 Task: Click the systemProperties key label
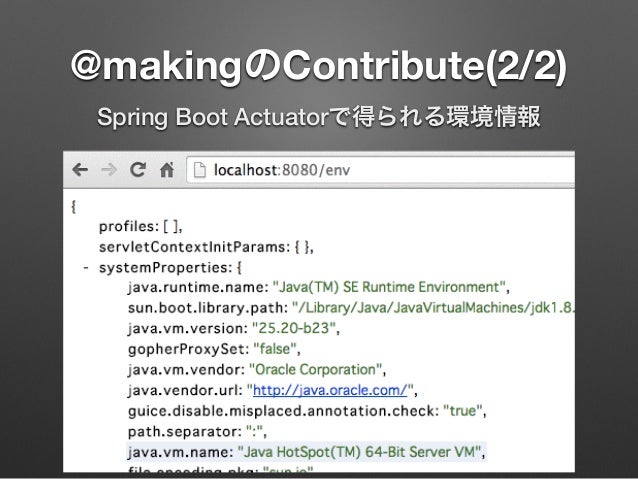coord(165,268)
